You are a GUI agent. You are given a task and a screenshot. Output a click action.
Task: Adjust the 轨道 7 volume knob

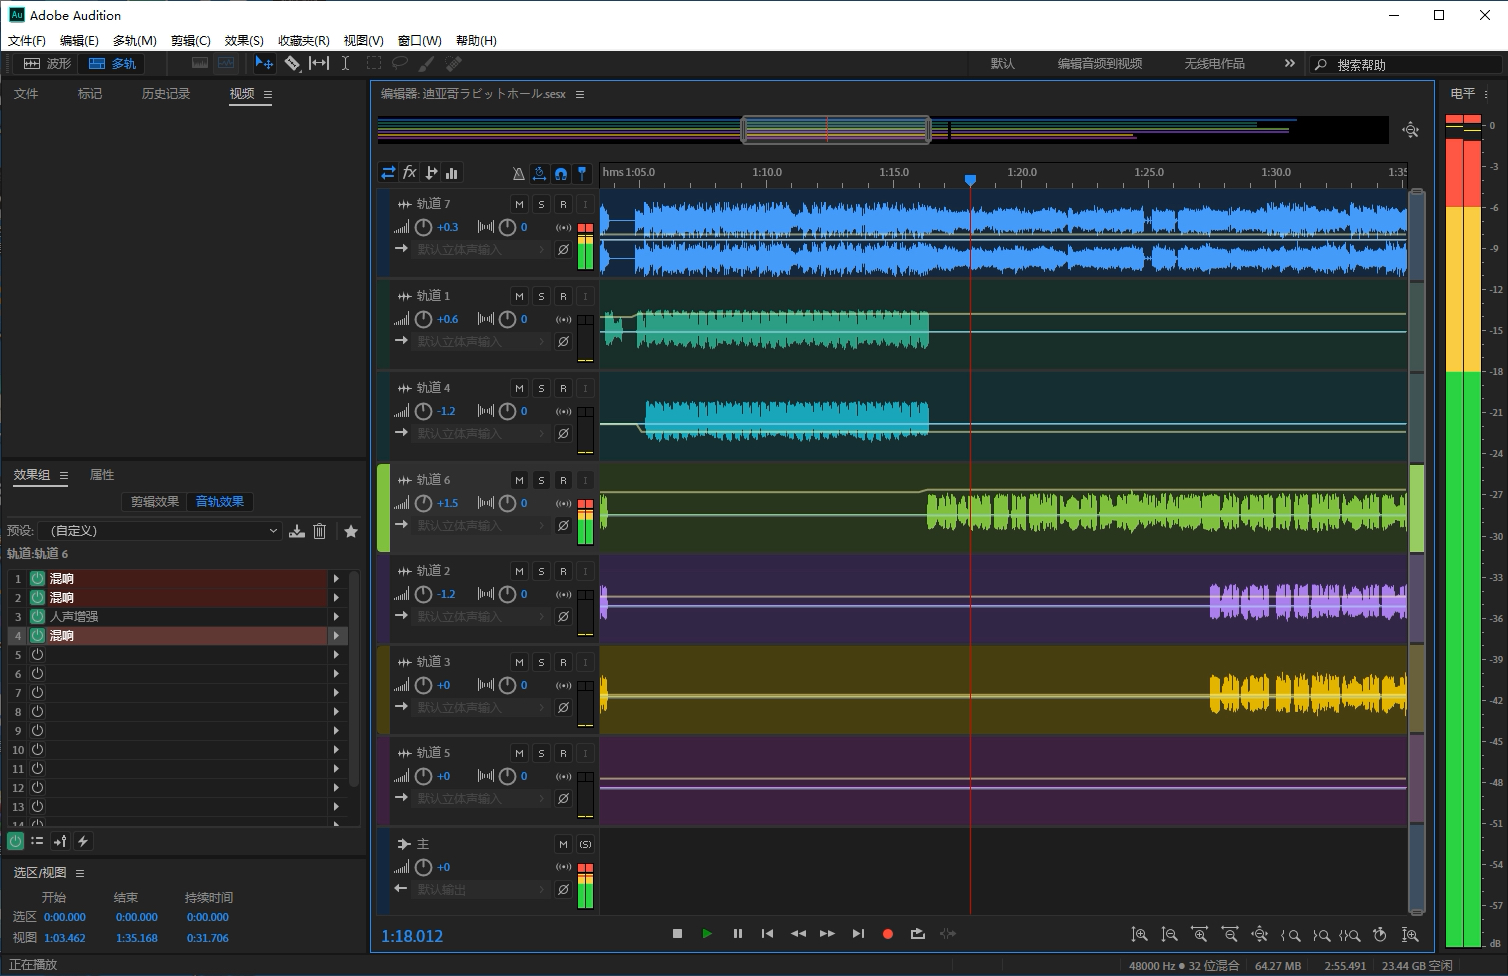[x=424, y=227]
